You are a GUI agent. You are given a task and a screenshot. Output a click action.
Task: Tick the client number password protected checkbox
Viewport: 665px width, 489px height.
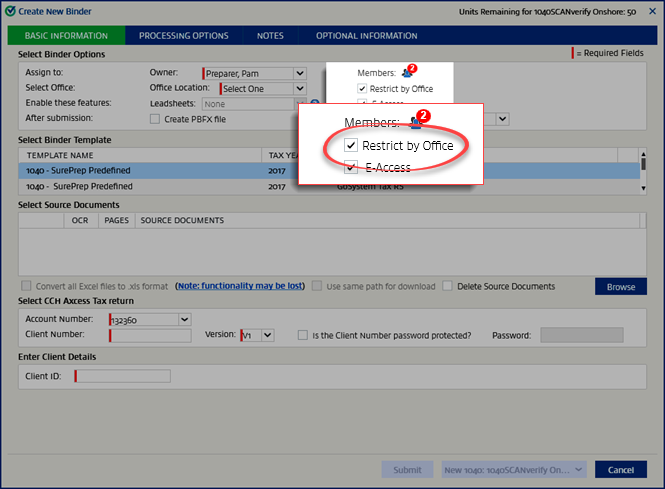303,336
